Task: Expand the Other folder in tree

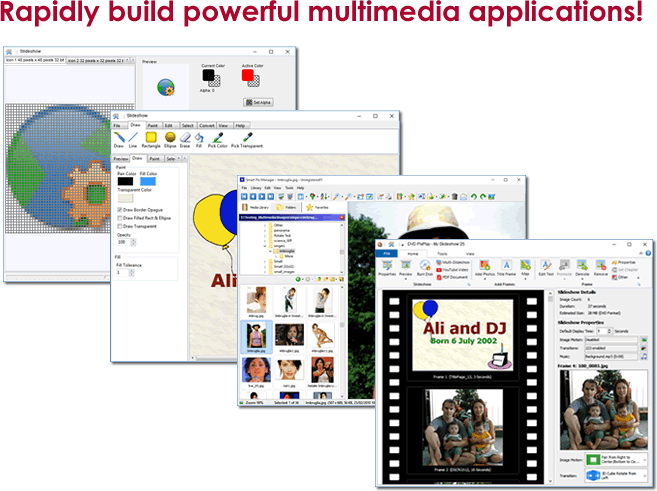Action: pyautogui.click(x=265, y=225)
